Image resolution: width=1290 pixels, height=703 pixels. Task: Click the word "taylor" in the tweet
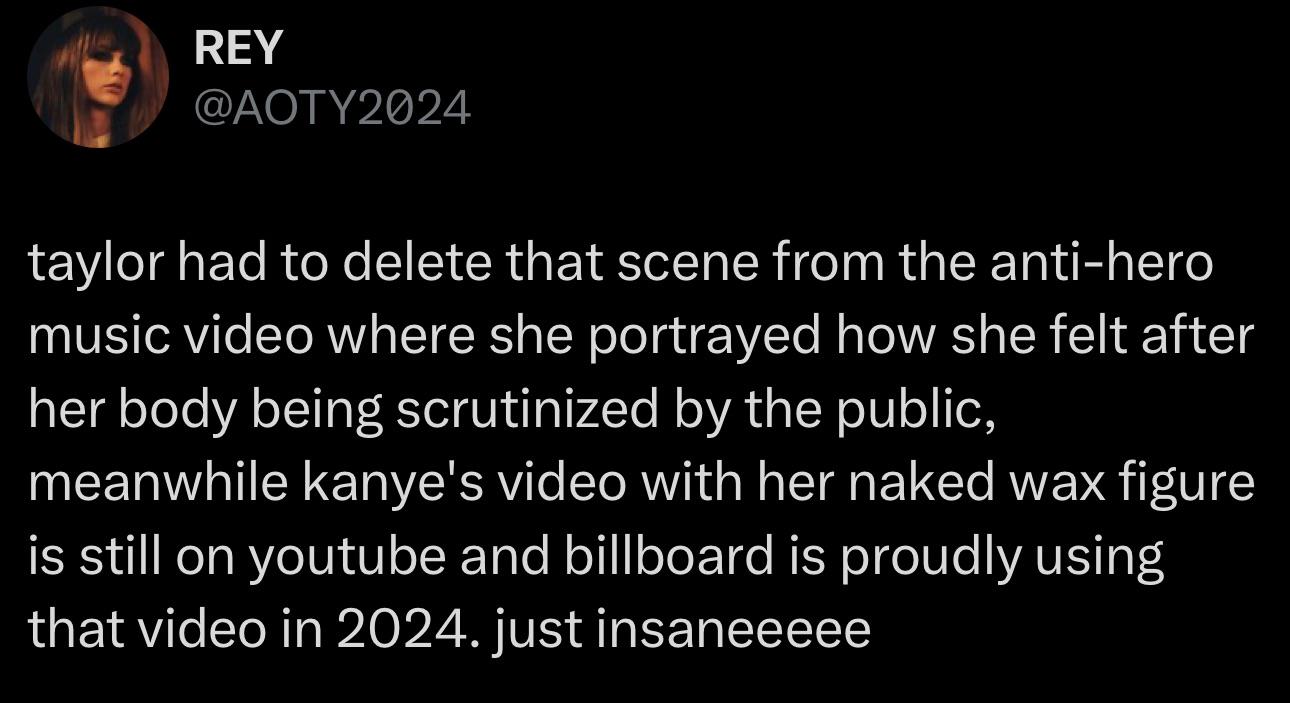tap(90, 263)
